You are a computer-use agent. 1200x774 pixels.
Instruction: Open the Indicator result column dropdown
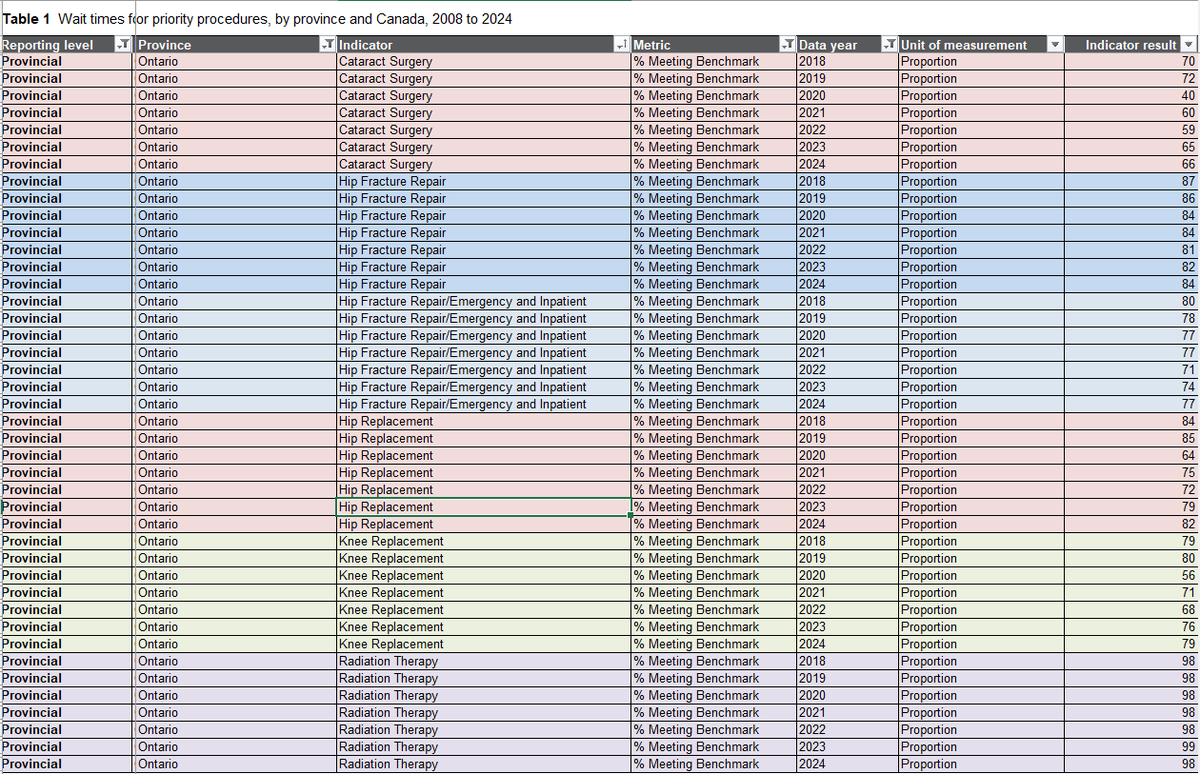tap(1188, 44)
